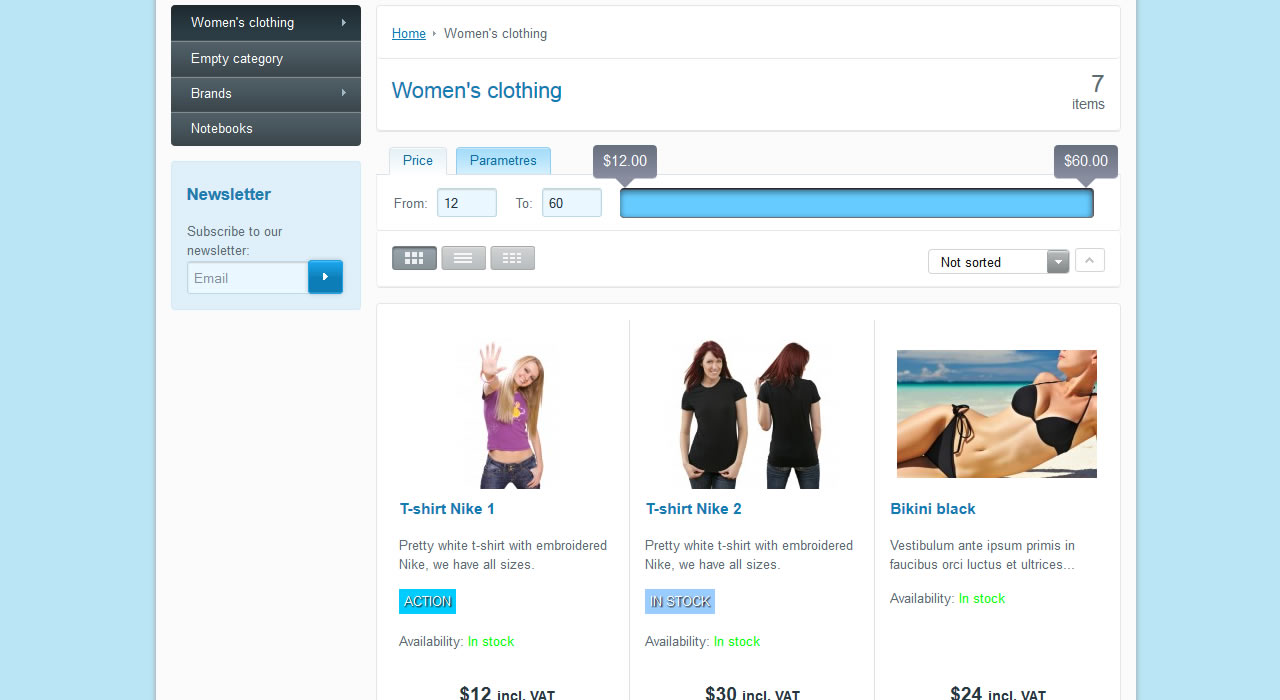1280x700 pixels.
Task: Open the T-shirt Nike 2 product link
Action: click(694, 509)
